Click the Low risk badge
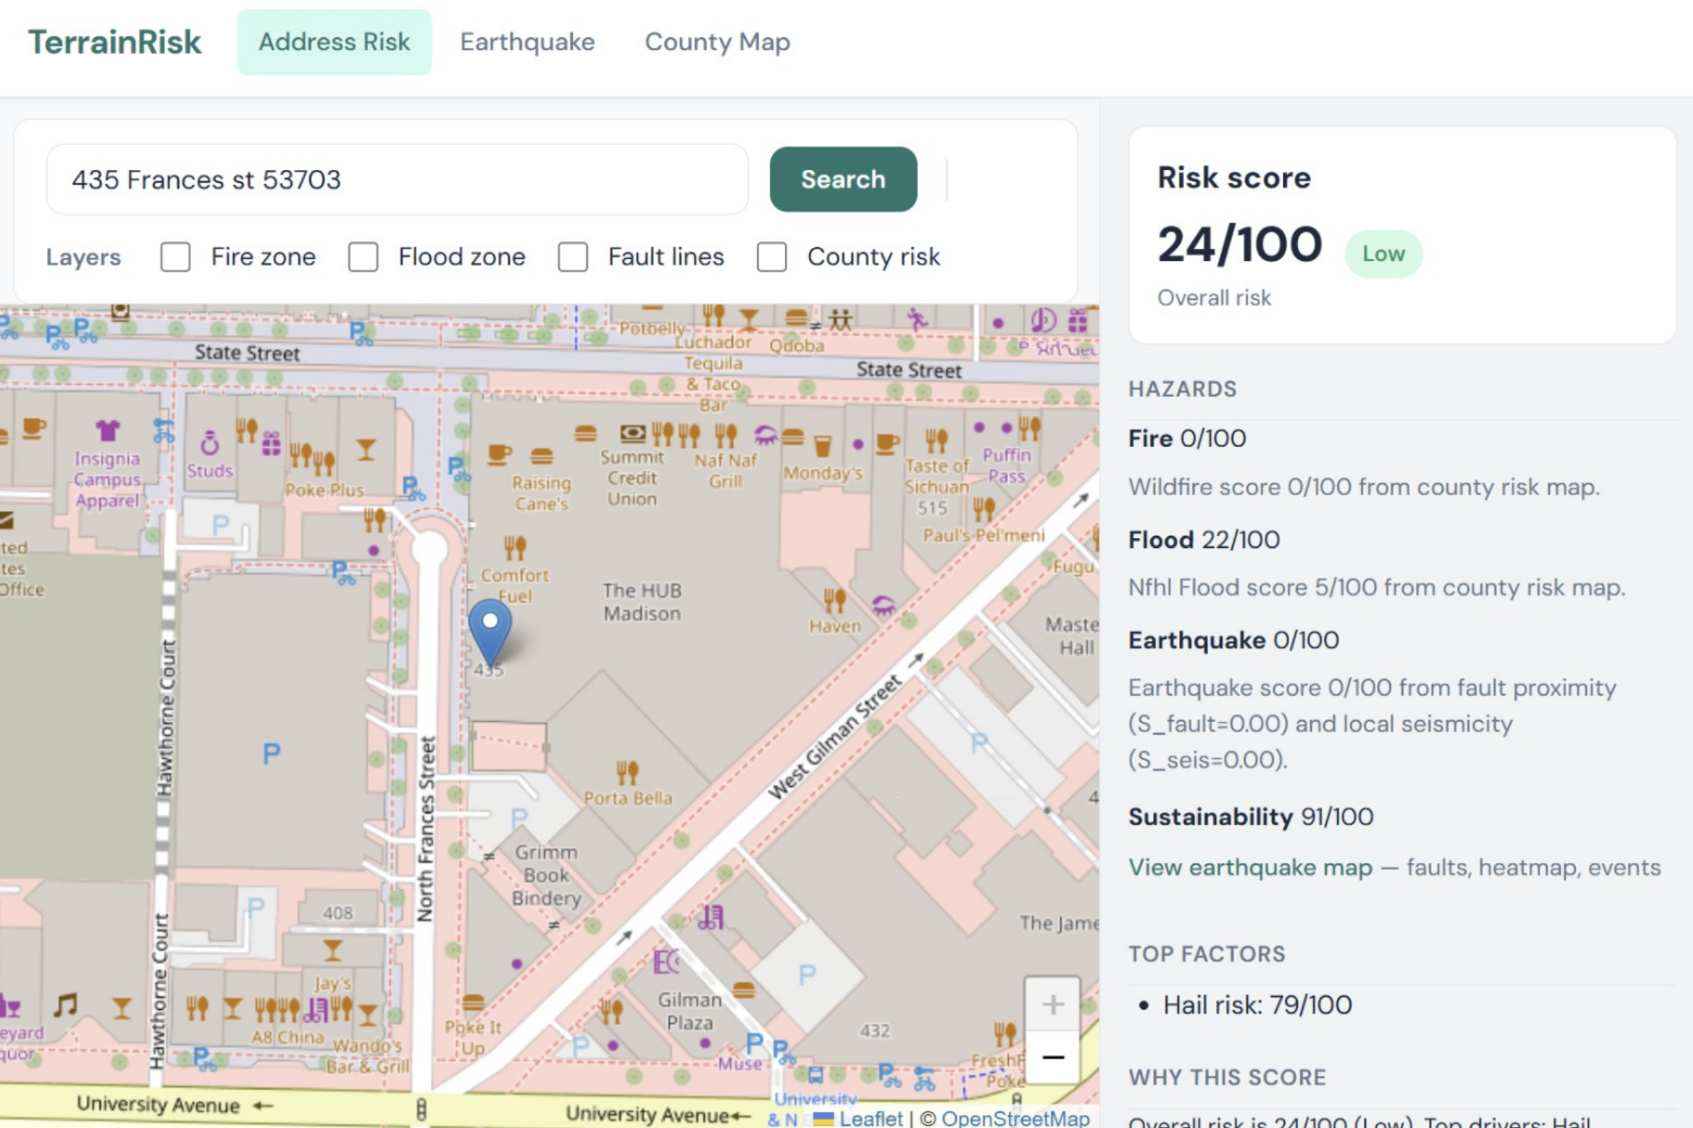The image size is (1693, 1128). pos(1383,254)
